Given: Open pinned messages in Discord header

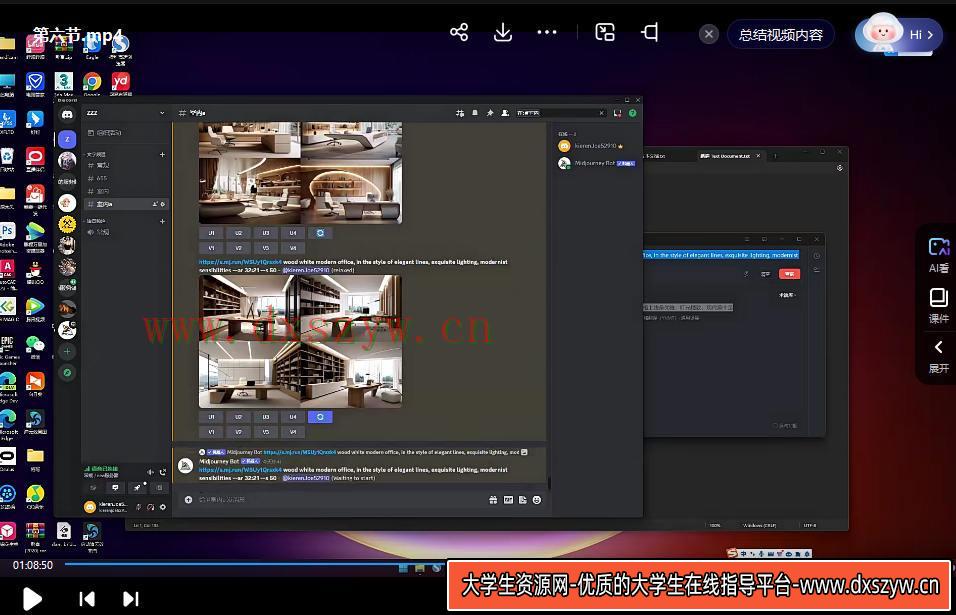Looking at the screenshot, I should [x=490, y=113].
